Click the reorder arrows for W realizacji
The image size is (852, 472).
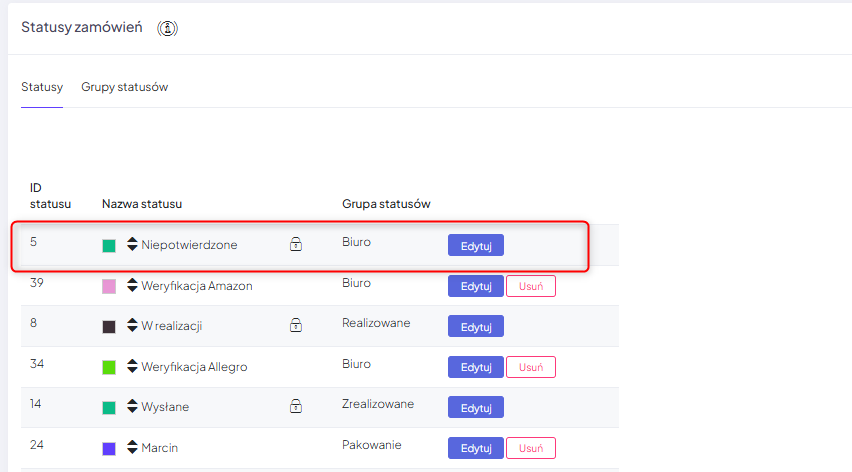click(132, 326)
